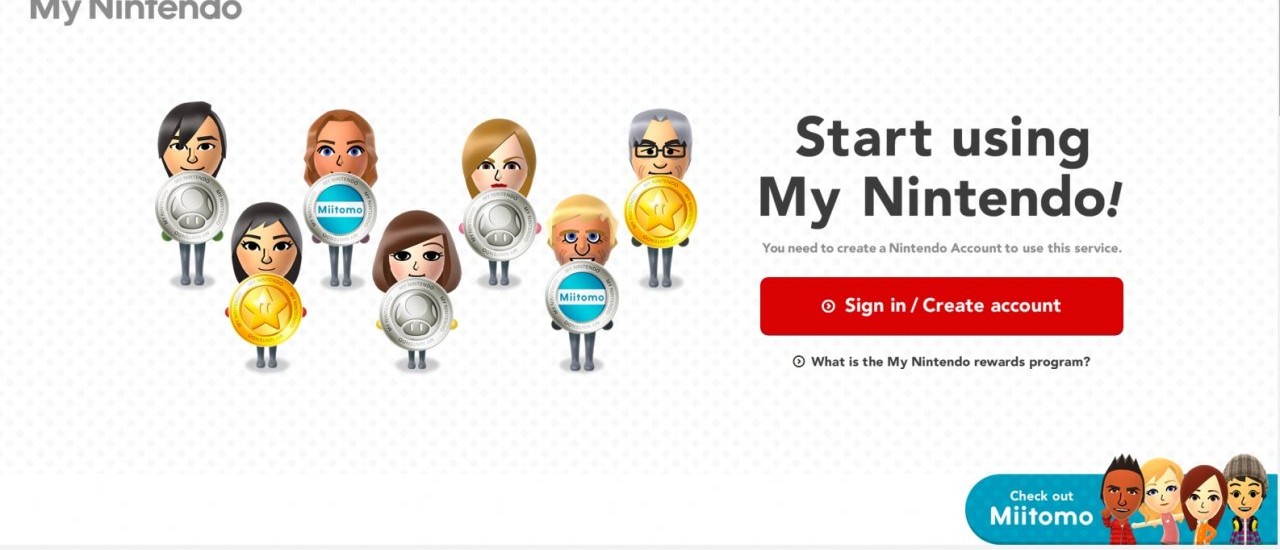The height and width of the screenshot is (550, 1280).
Task: Click the Start using My Nintendo! heading
Action: pos(941,167)
